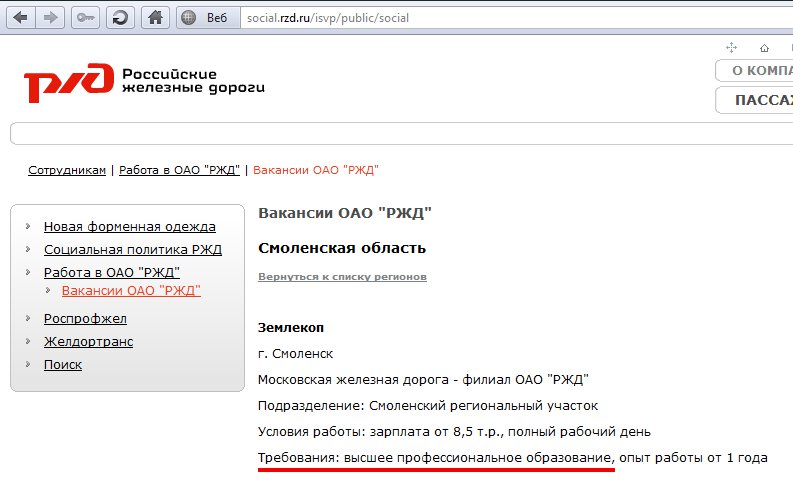793x497 pixels.
Task: Open the 'ПАССАЖ...' top menu button
Action: point(754,100)
